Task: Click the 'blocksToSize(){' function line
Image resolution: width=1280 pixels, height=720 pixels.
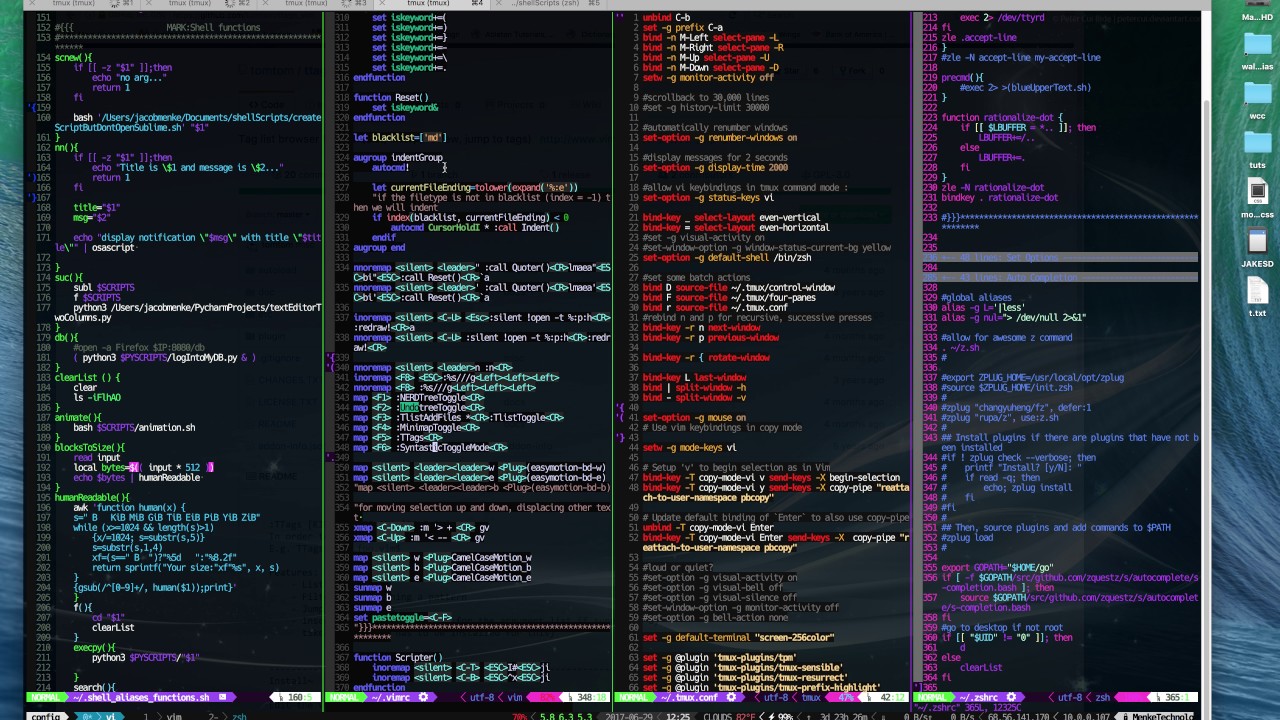Action: 90,448
